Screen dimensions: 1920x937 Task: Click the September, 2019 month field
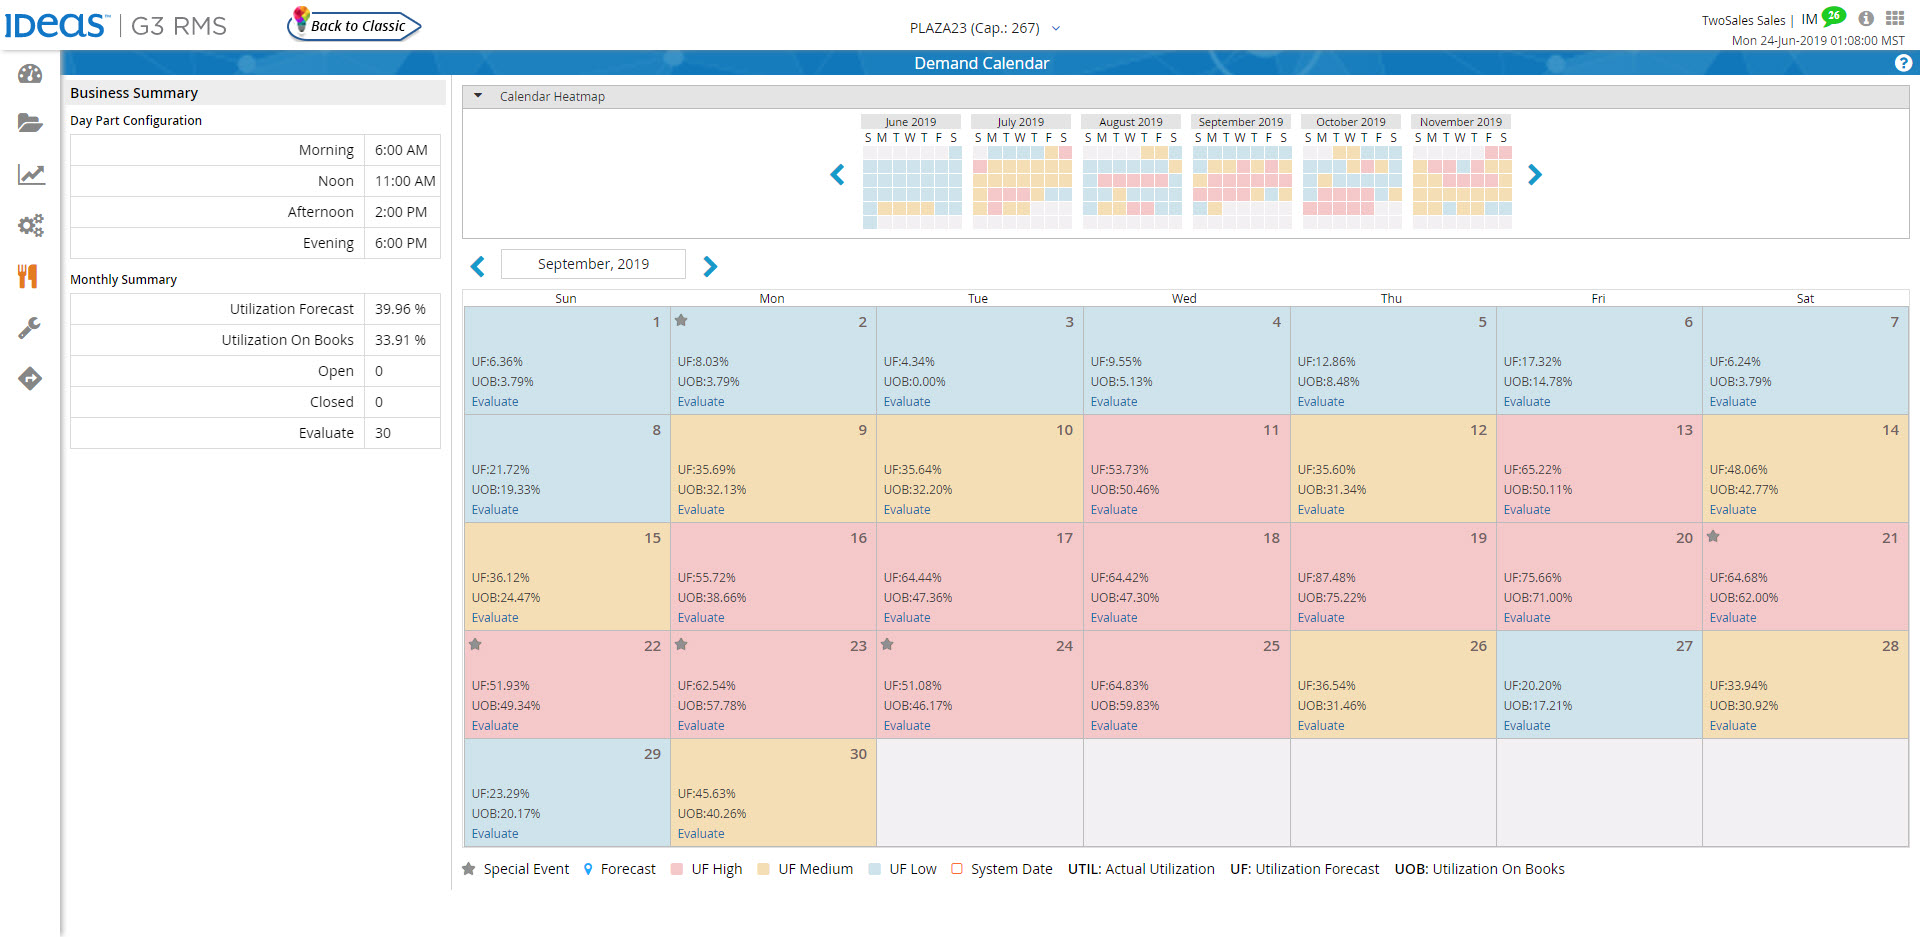coord(593,264)
